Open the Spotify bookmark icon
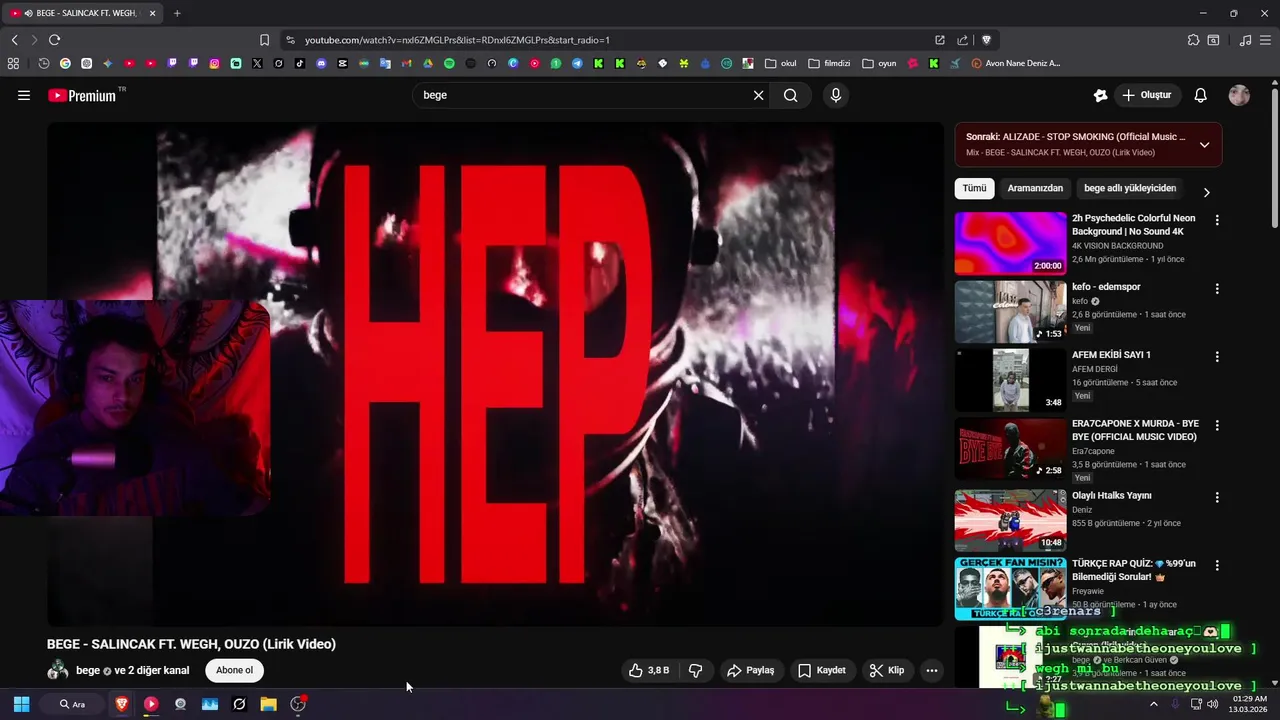The height and width of the screenshot is (720, 1280). [449, 63]
